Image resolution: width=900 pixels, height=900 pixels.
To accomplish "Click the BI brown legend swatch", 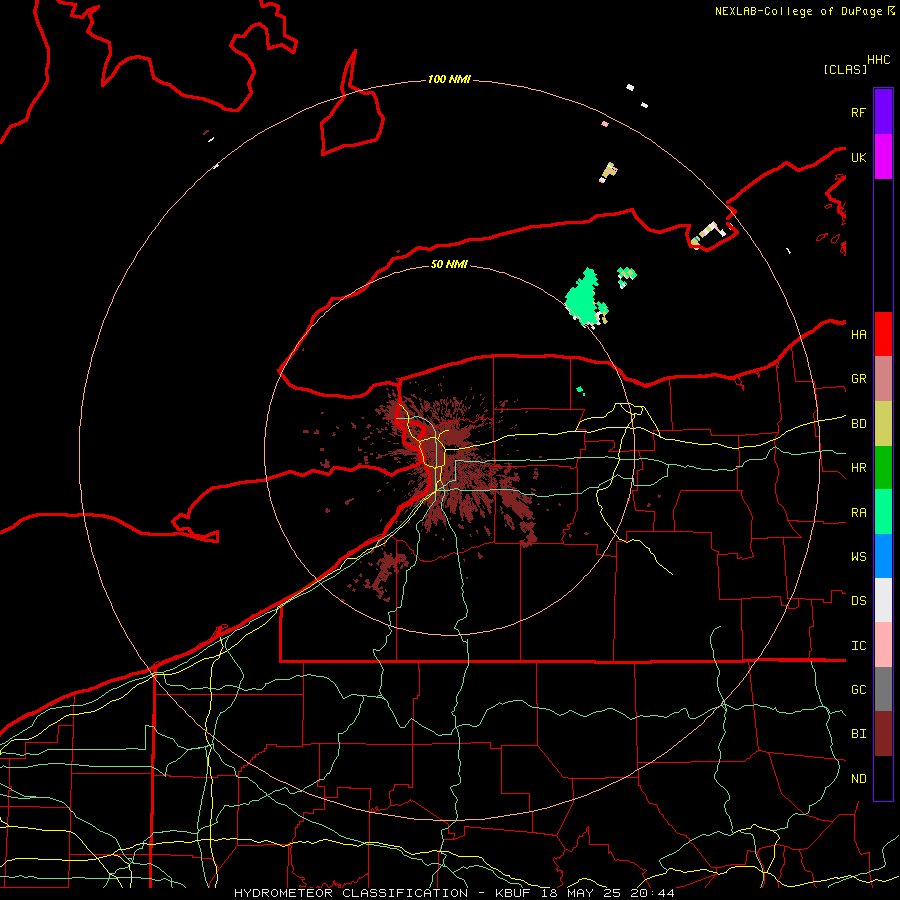I will (883, 734).
